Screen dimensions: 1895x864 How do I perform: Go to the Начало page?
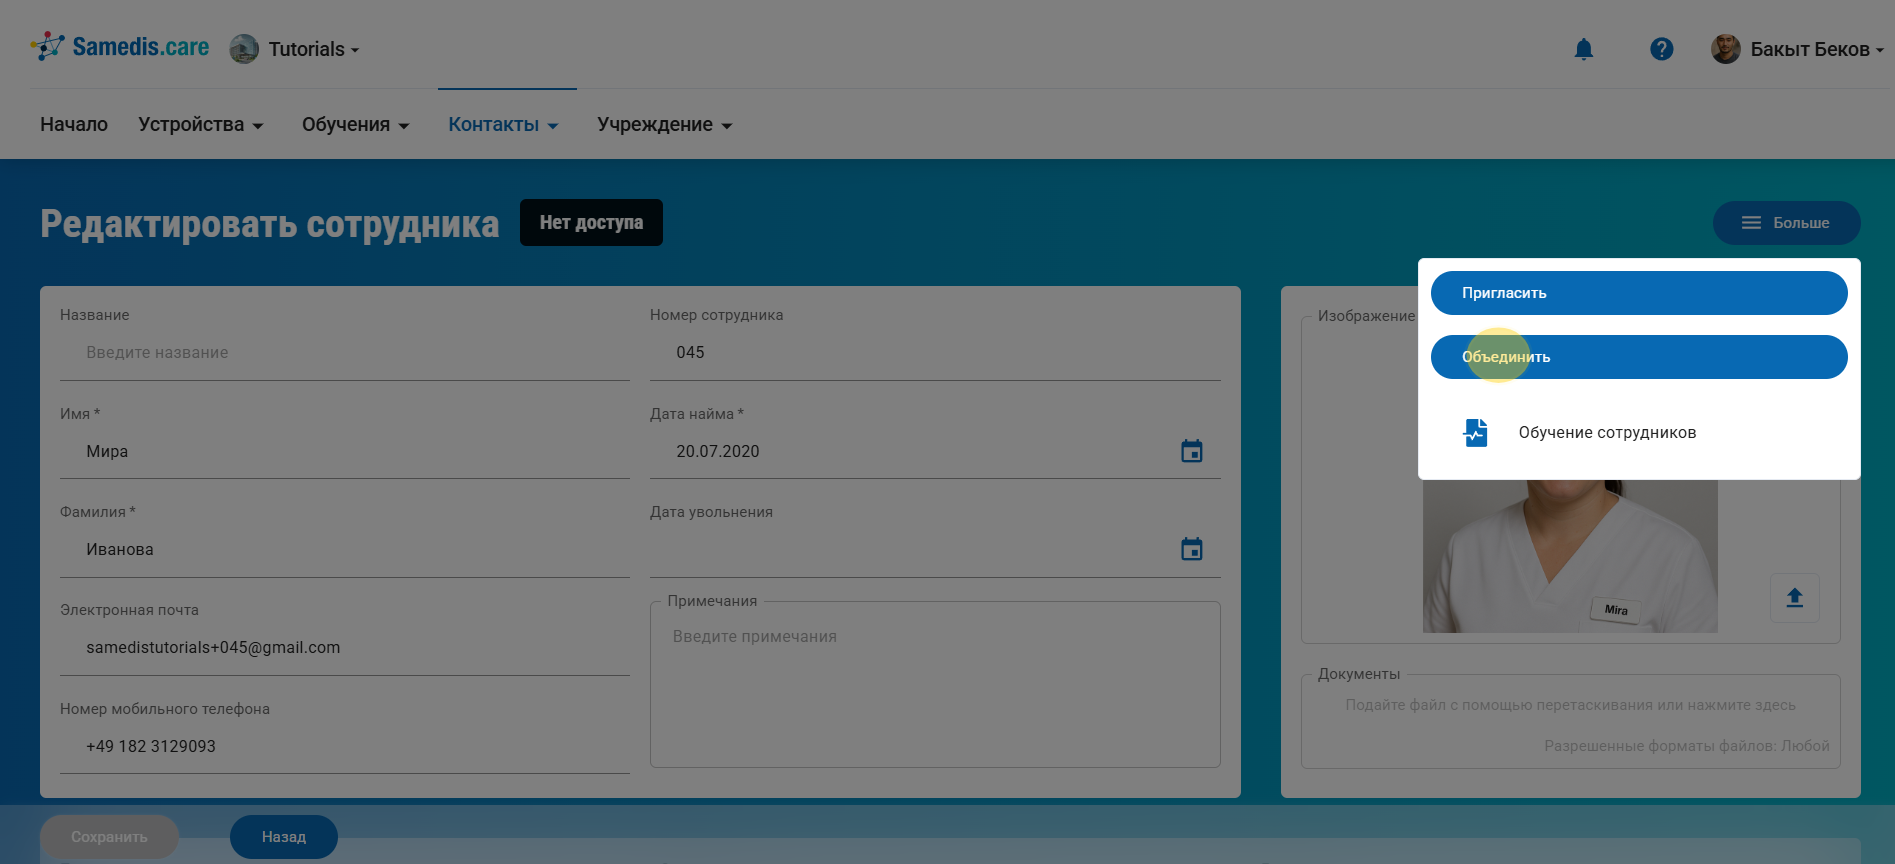(x=74, y=125)
